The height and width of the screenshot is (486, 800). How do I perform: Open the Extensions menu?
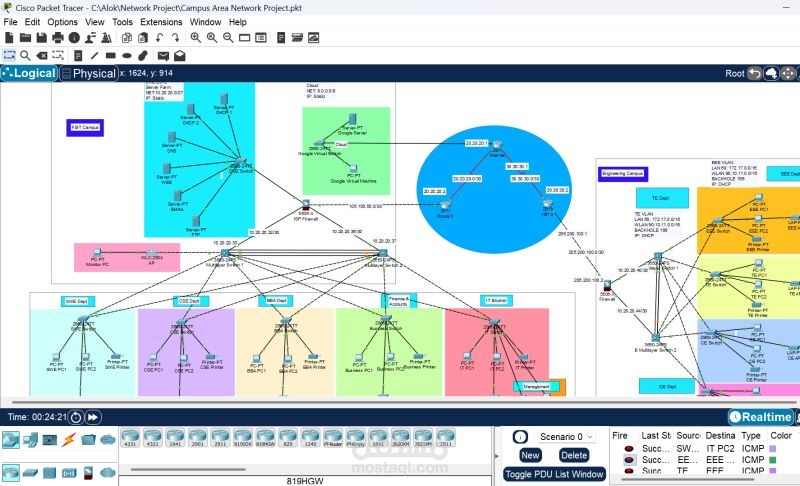click(161, 22)
